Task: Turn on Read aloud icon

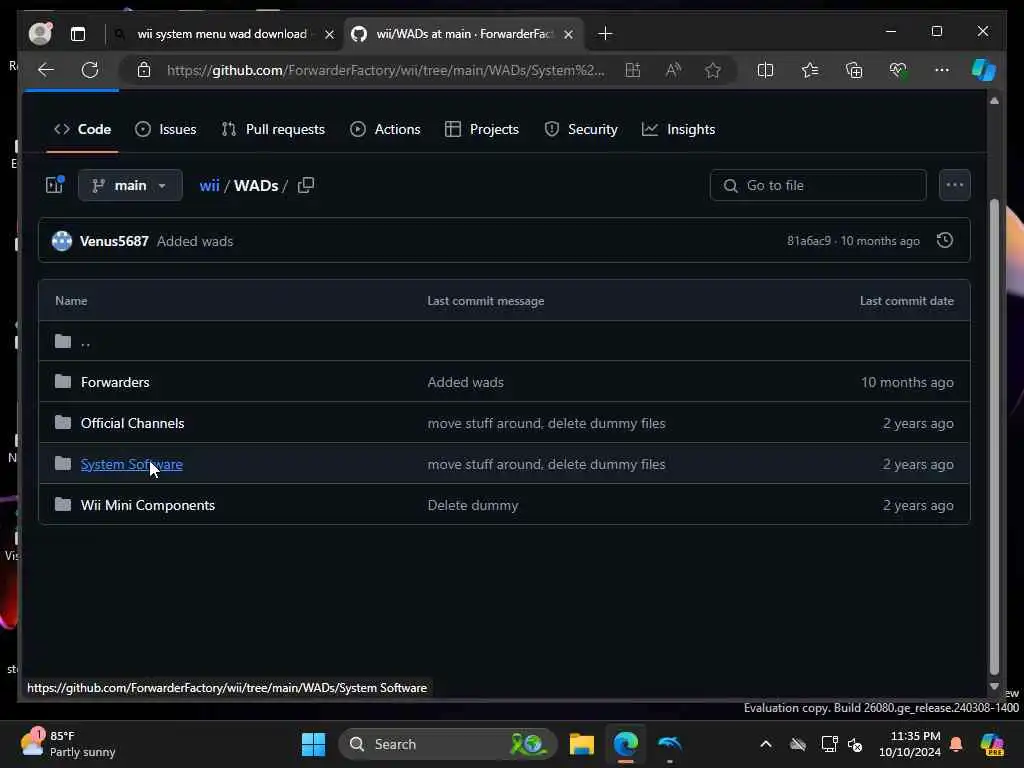Action: point(673,70)
